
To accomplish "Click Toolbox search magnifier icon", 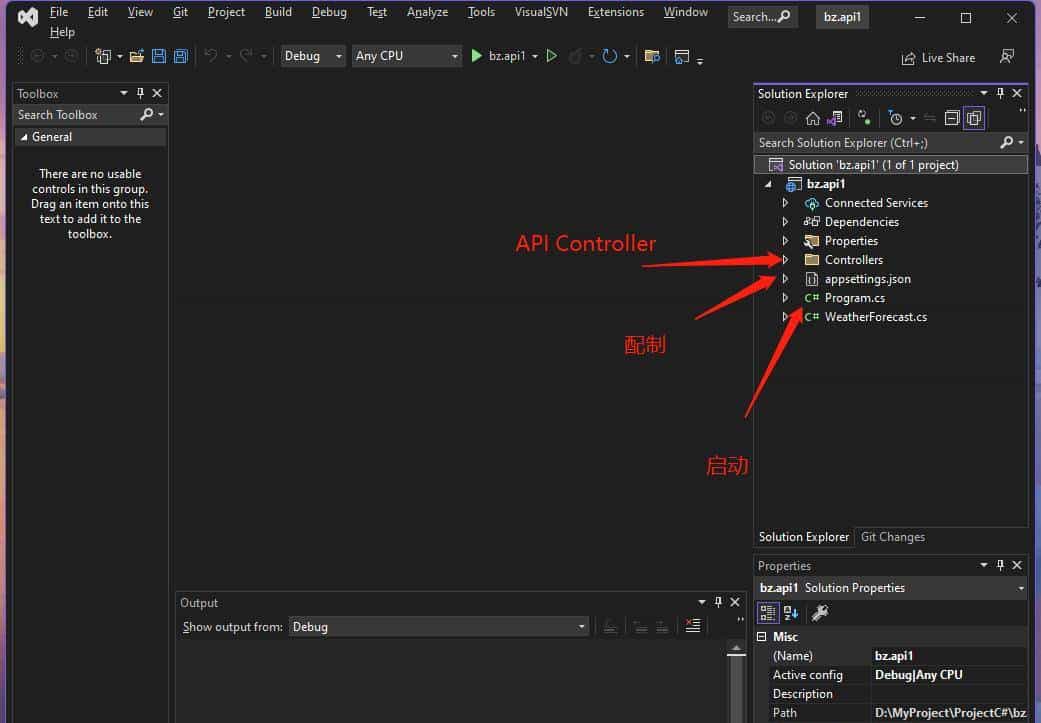I will pos(147,115).
